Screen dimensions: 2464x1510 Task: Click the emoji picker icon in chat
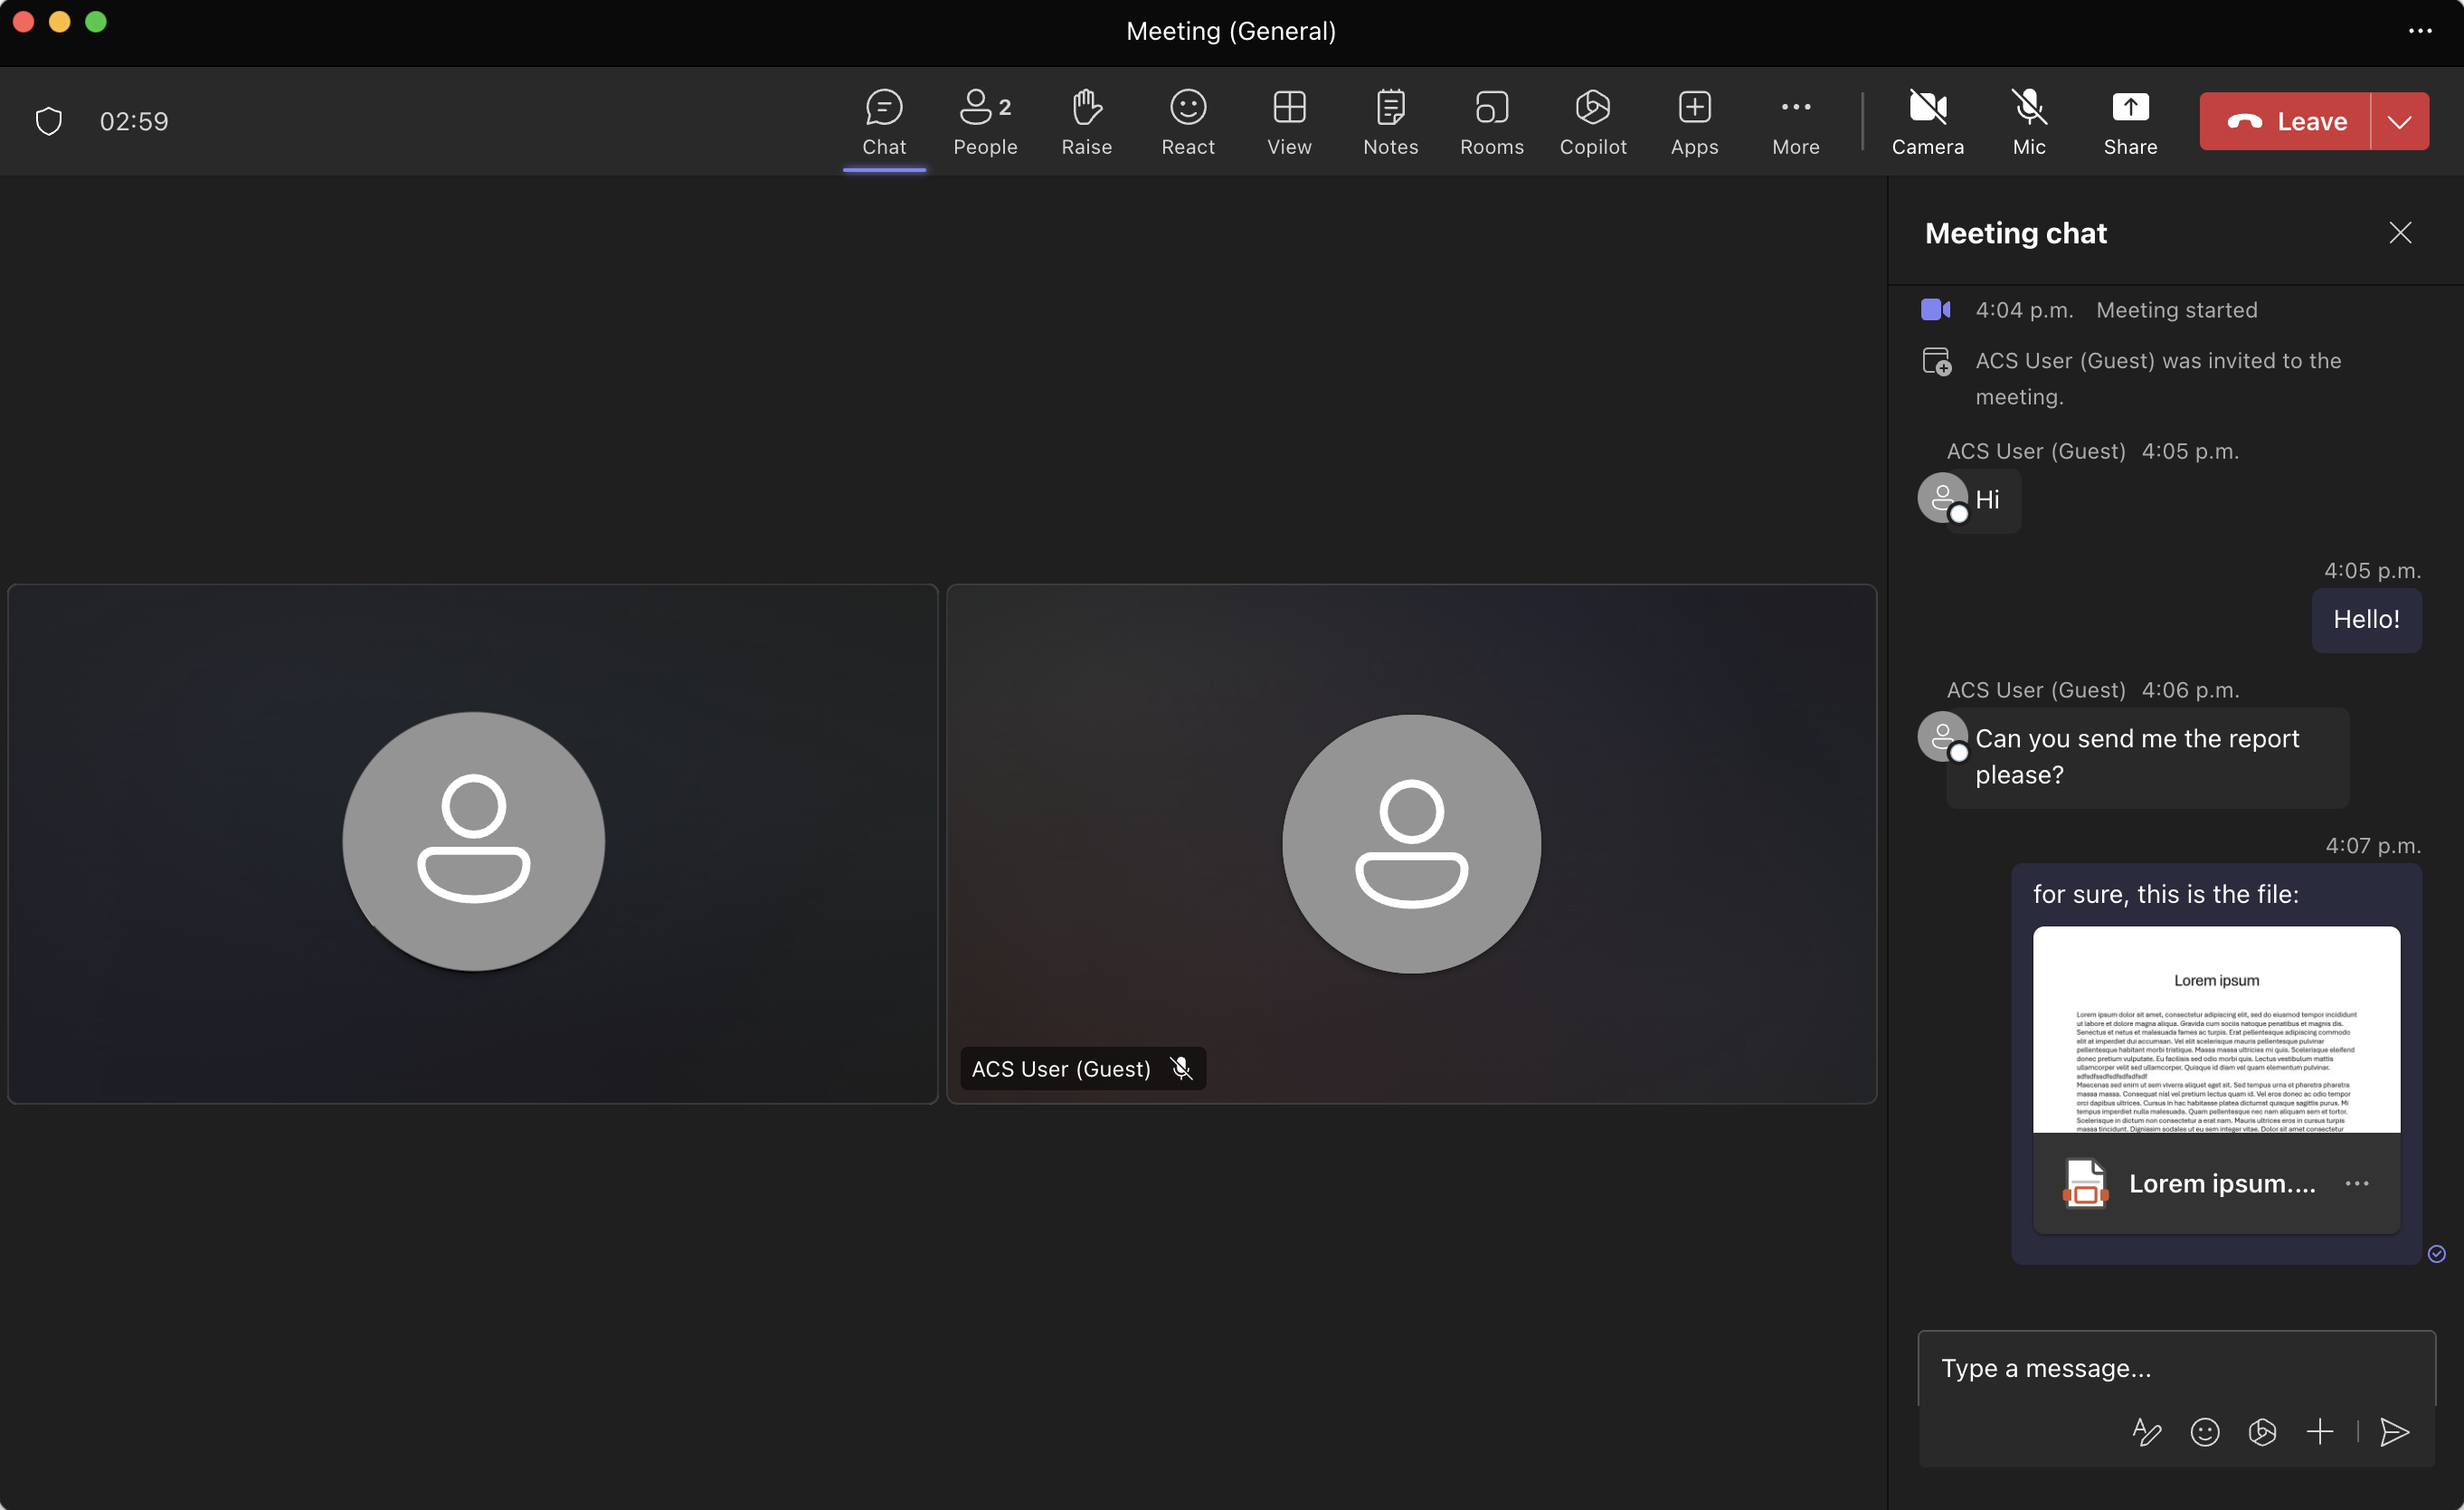tap(2203, 1429)
